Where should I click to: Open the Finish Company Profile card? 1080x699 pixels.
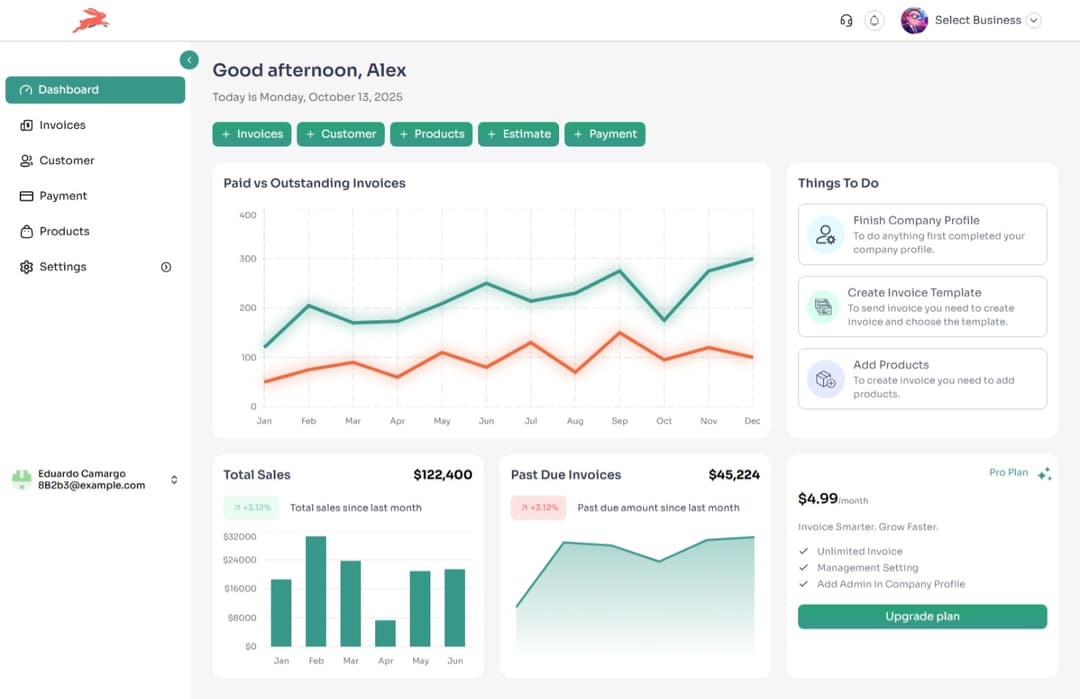pos(922,234)
